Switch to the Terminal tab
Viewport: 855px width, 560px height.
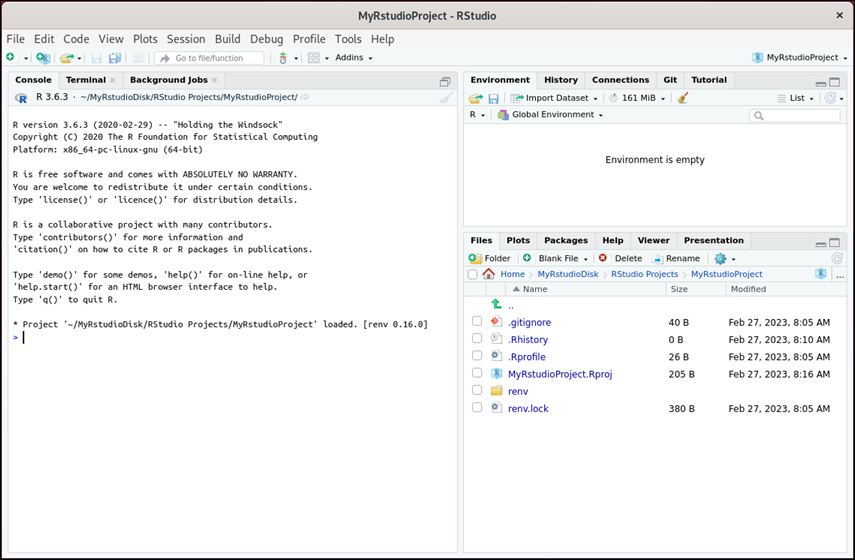coord(86,80)
